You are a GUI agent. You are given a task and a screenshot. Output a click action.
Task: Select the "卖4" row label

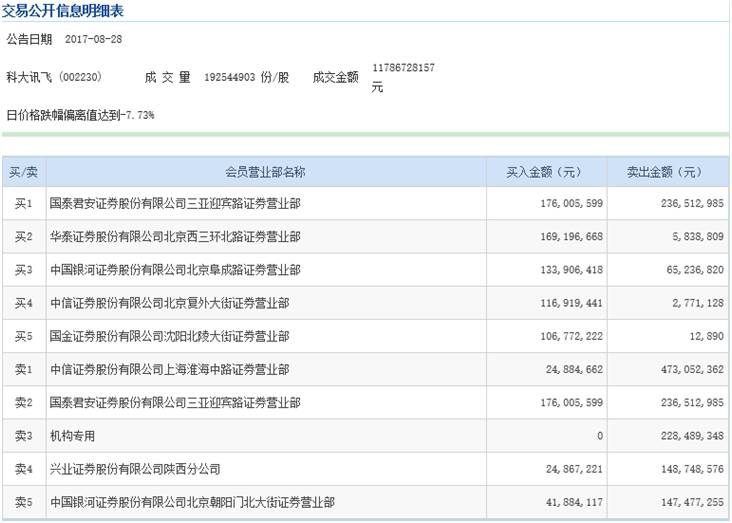tap(23, 469)
